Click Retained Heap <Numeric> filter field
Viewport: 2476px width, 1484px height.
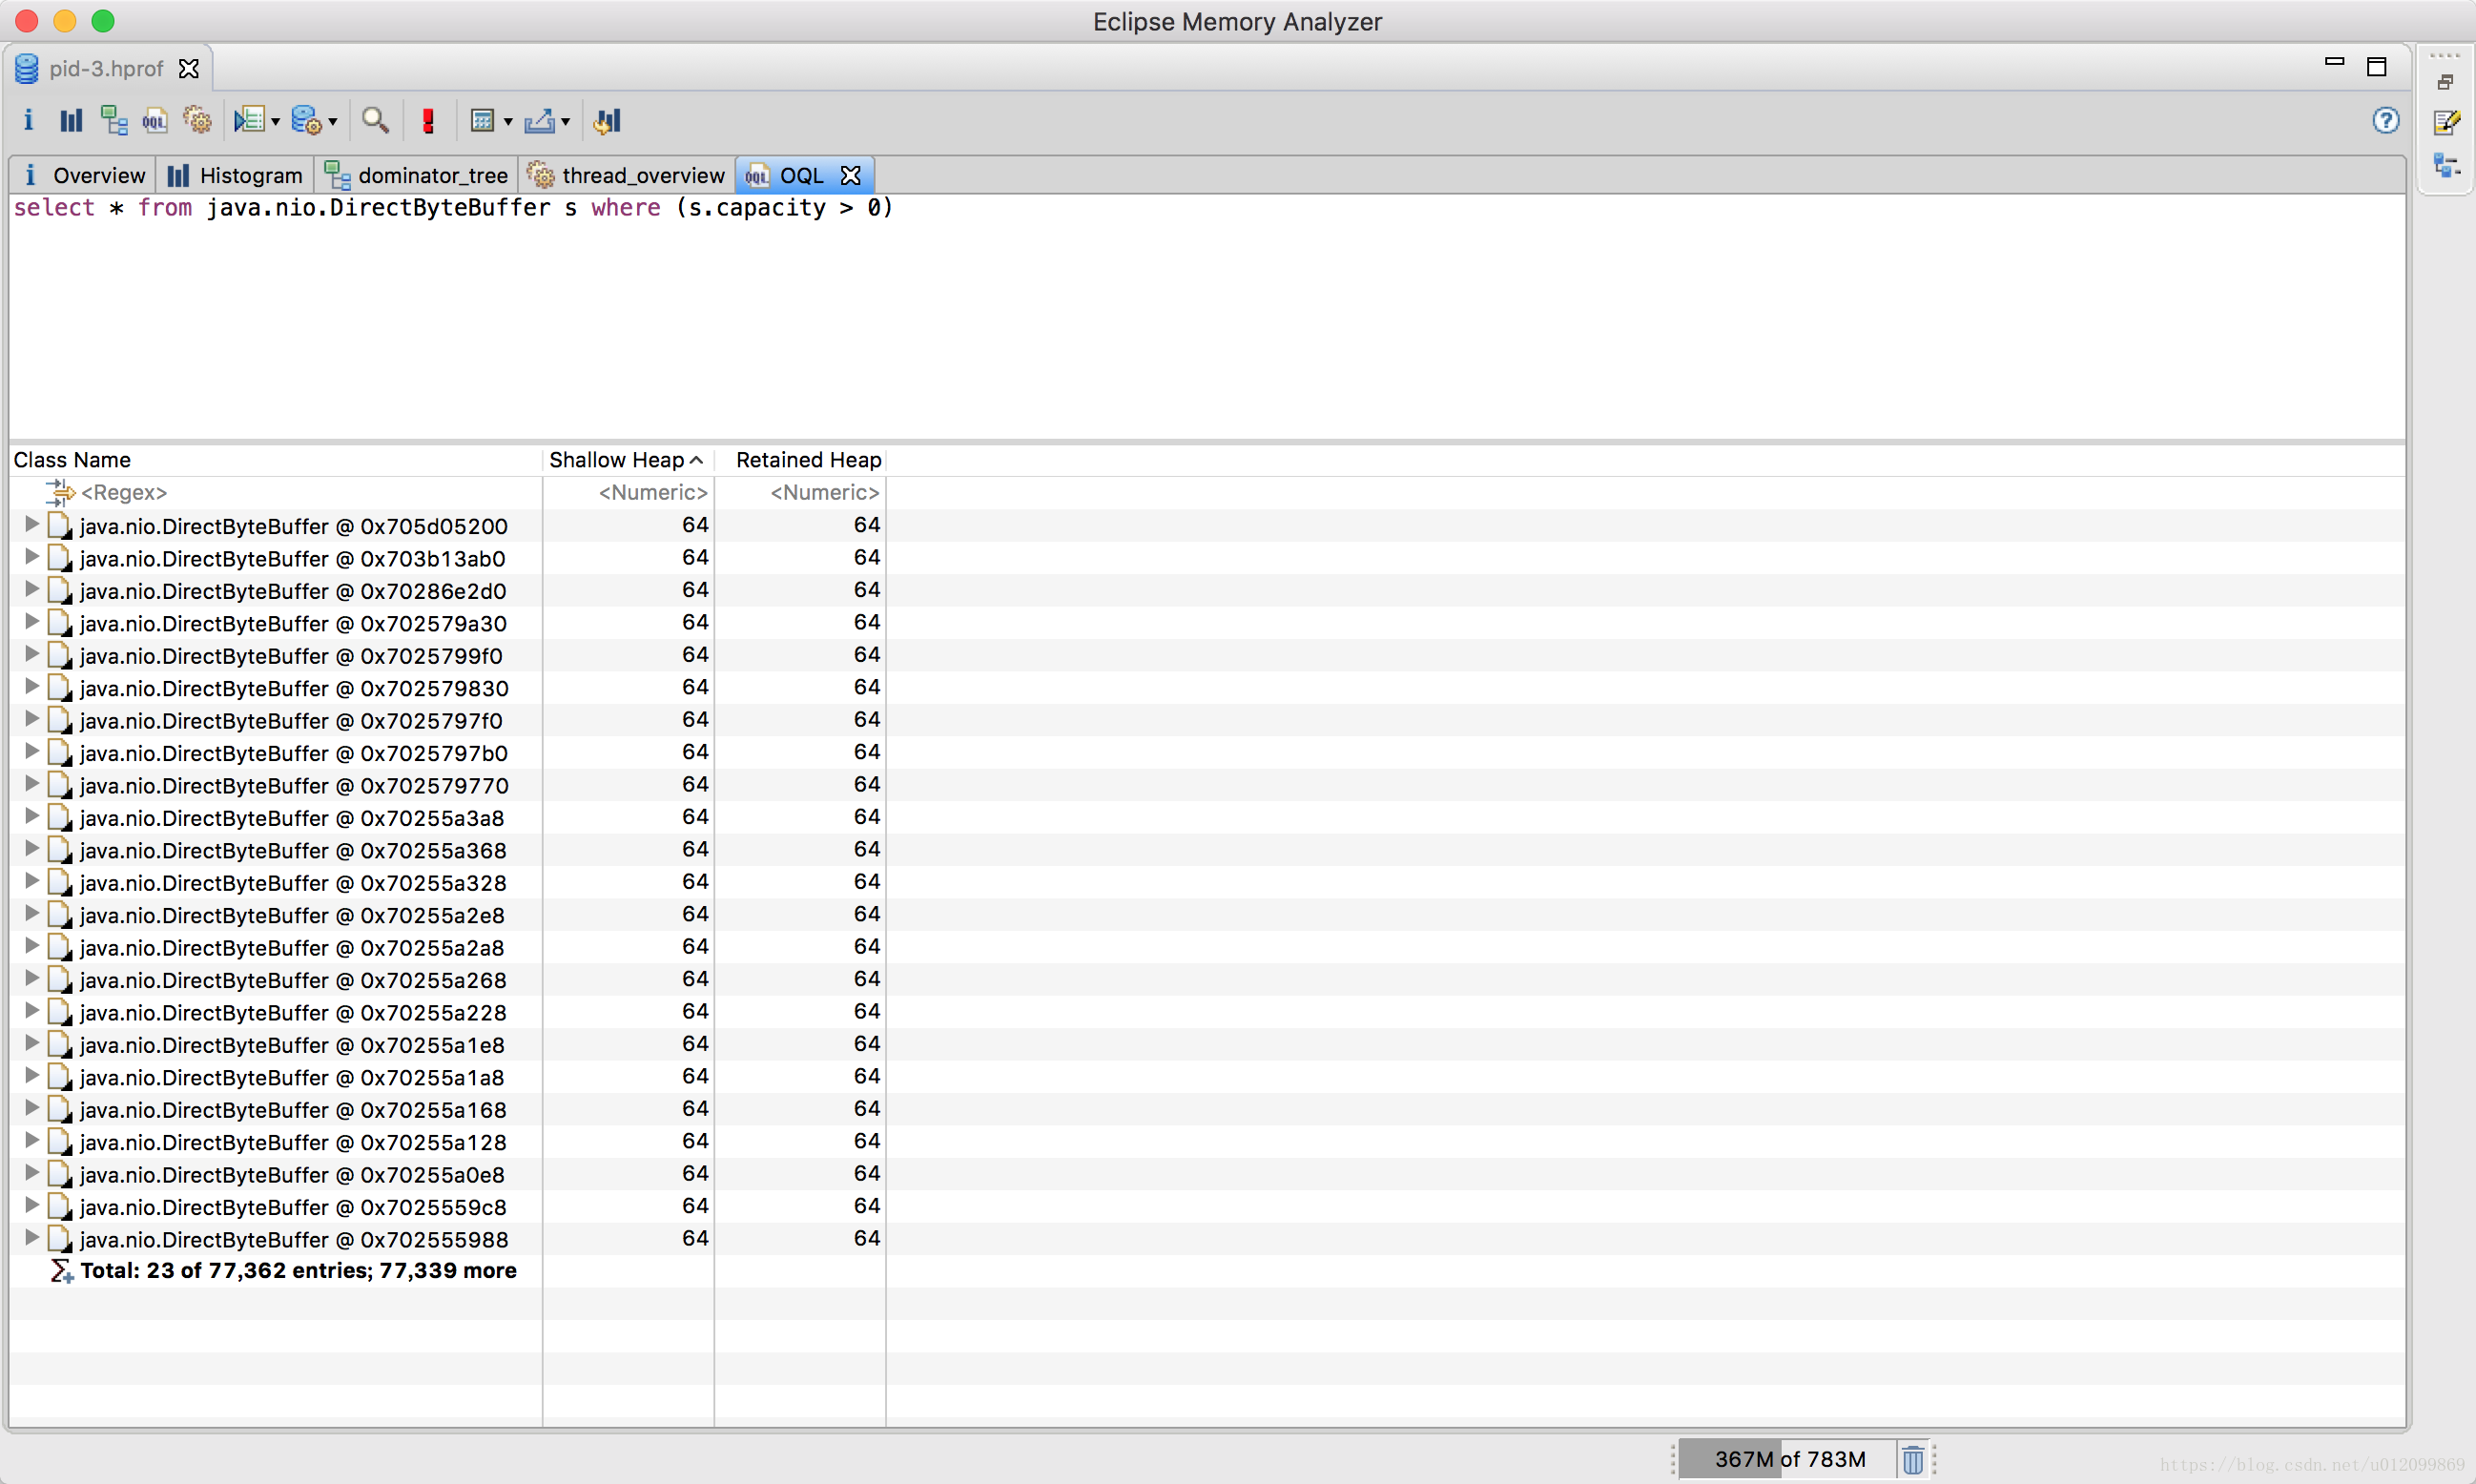point(825,492)
